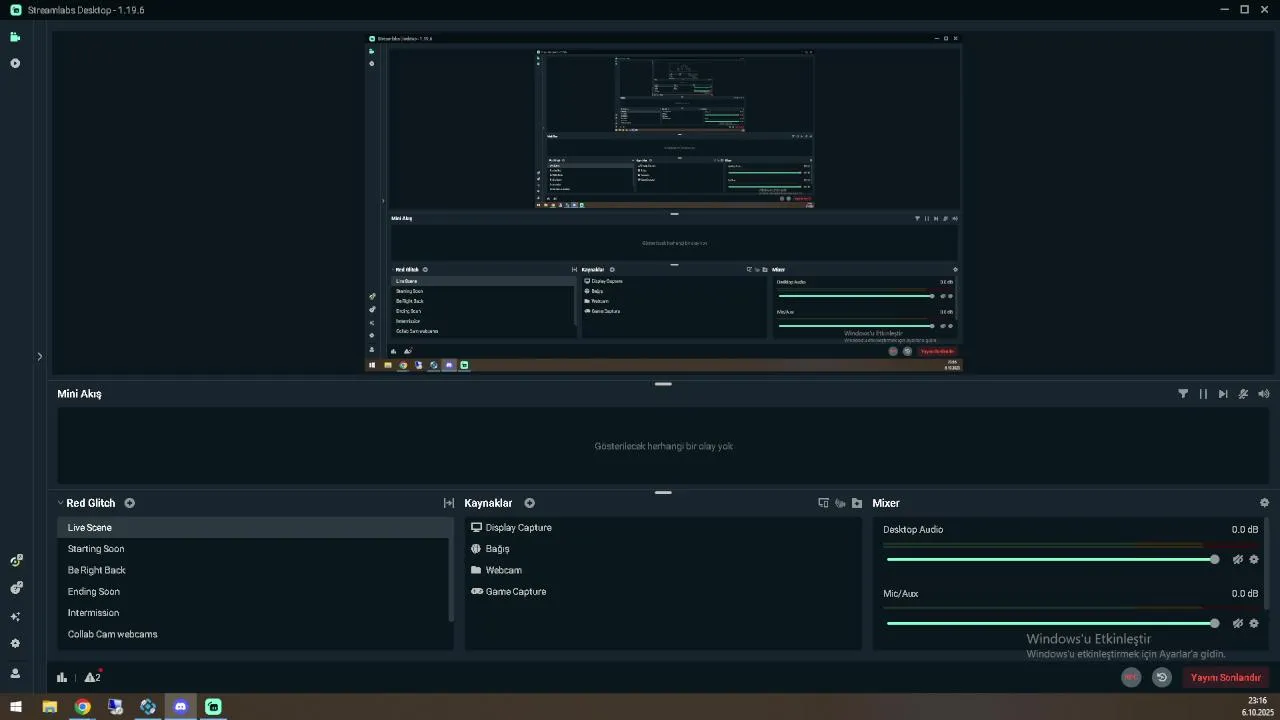Select the Game Capture source
1280x720 pixels.
click(663, 592)
